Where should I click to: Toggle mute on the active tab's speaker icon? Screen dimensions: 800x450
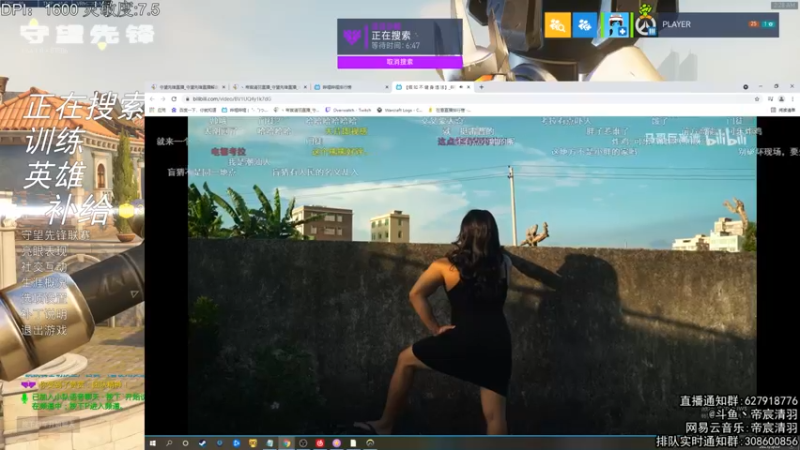461,87
